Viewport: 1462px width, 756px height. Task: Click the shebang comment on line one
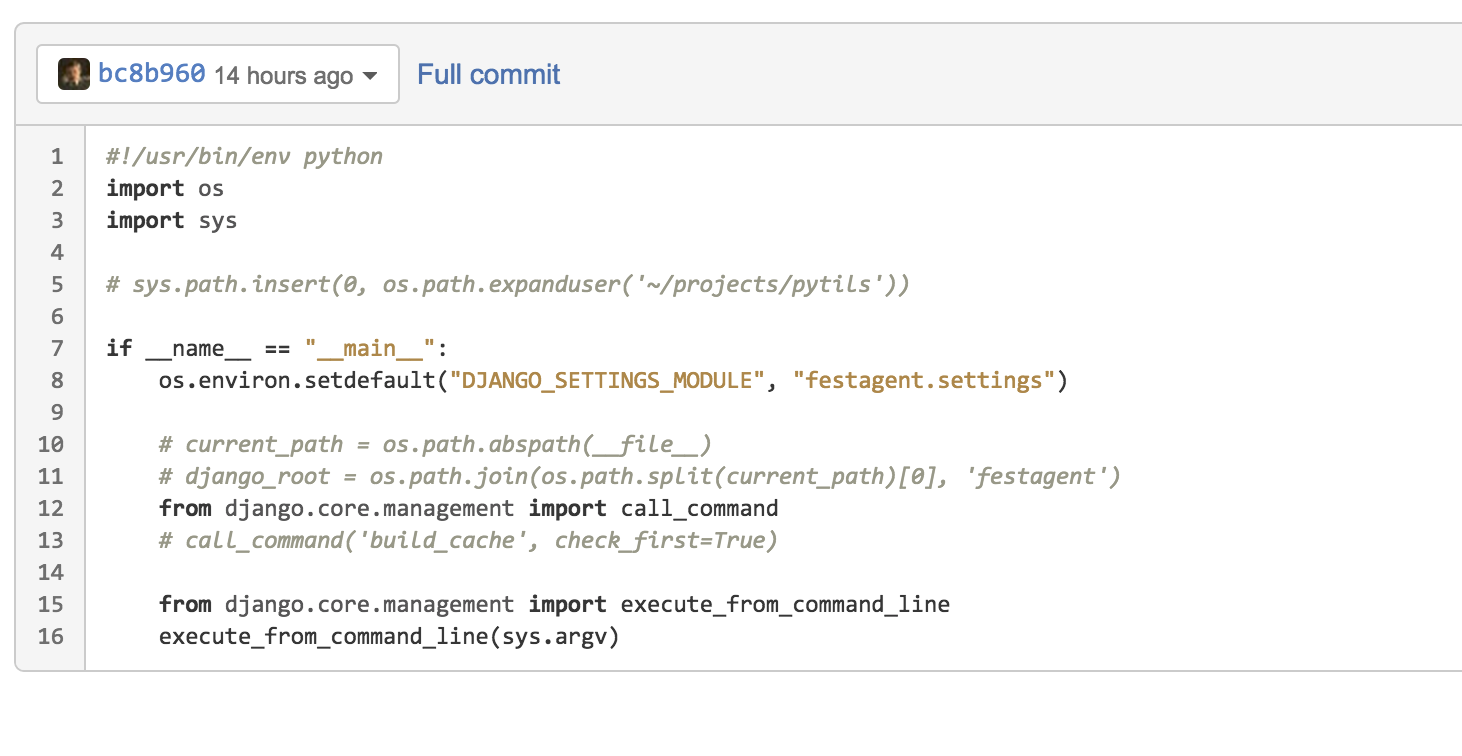coord(244,156)
